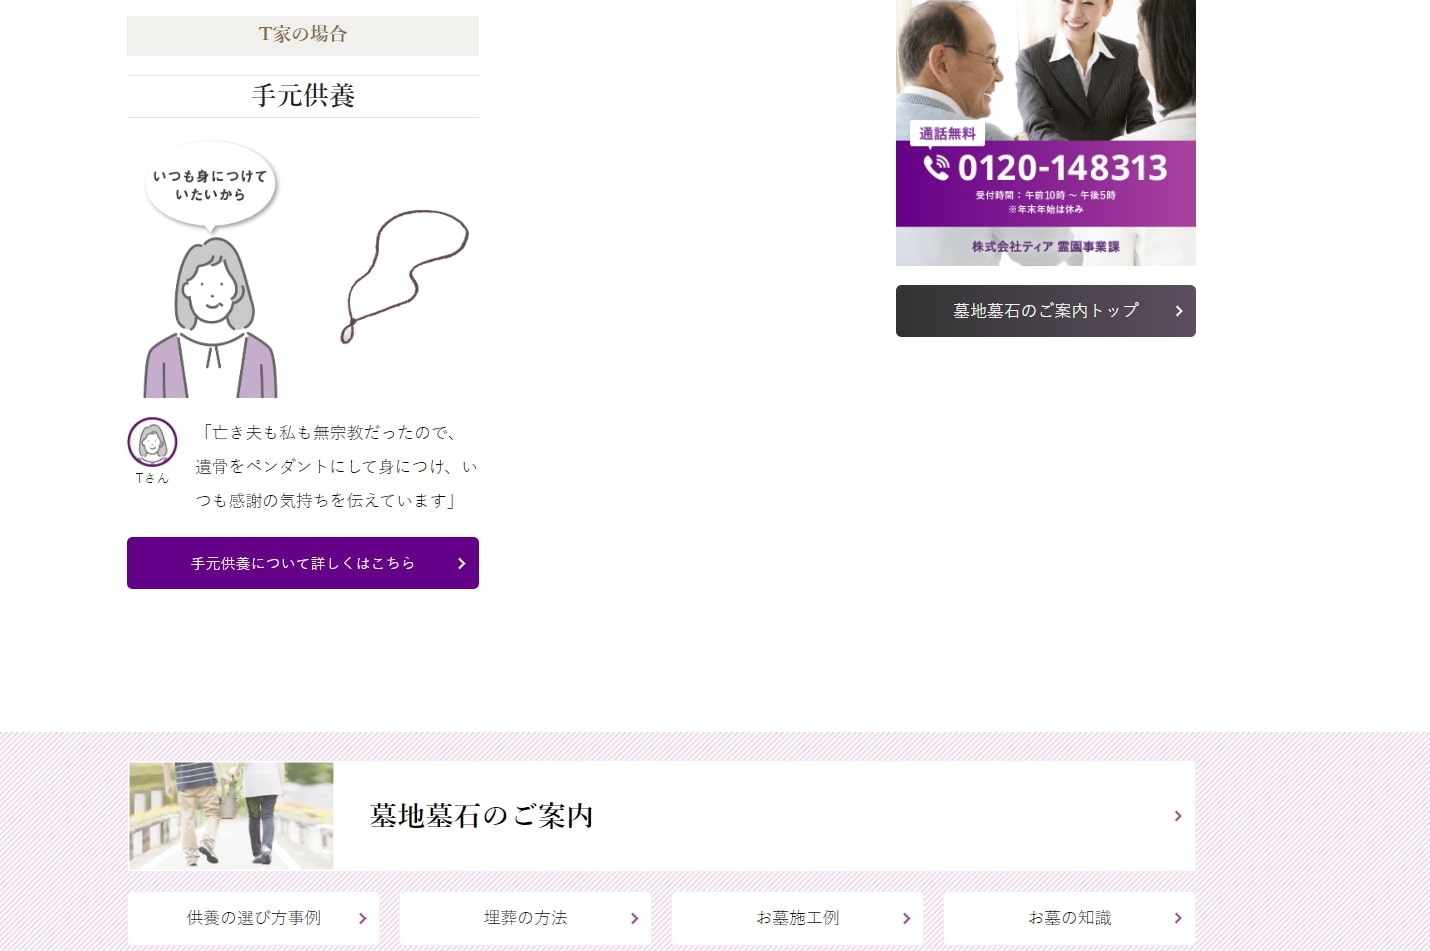1430x951 pixels.
Task: Select the T家の場合 header
Action: click(303, 35)
